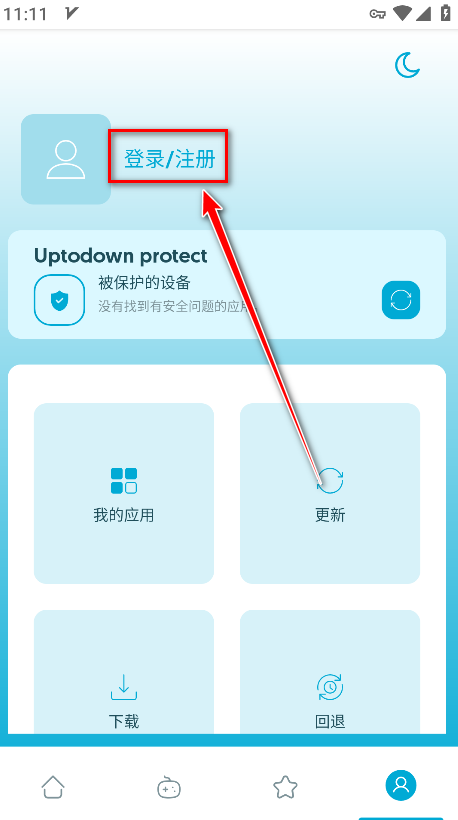This screenshot has width=458, height=820.
Task: Click the download arrow icon
Action: (x=124, y=687)
